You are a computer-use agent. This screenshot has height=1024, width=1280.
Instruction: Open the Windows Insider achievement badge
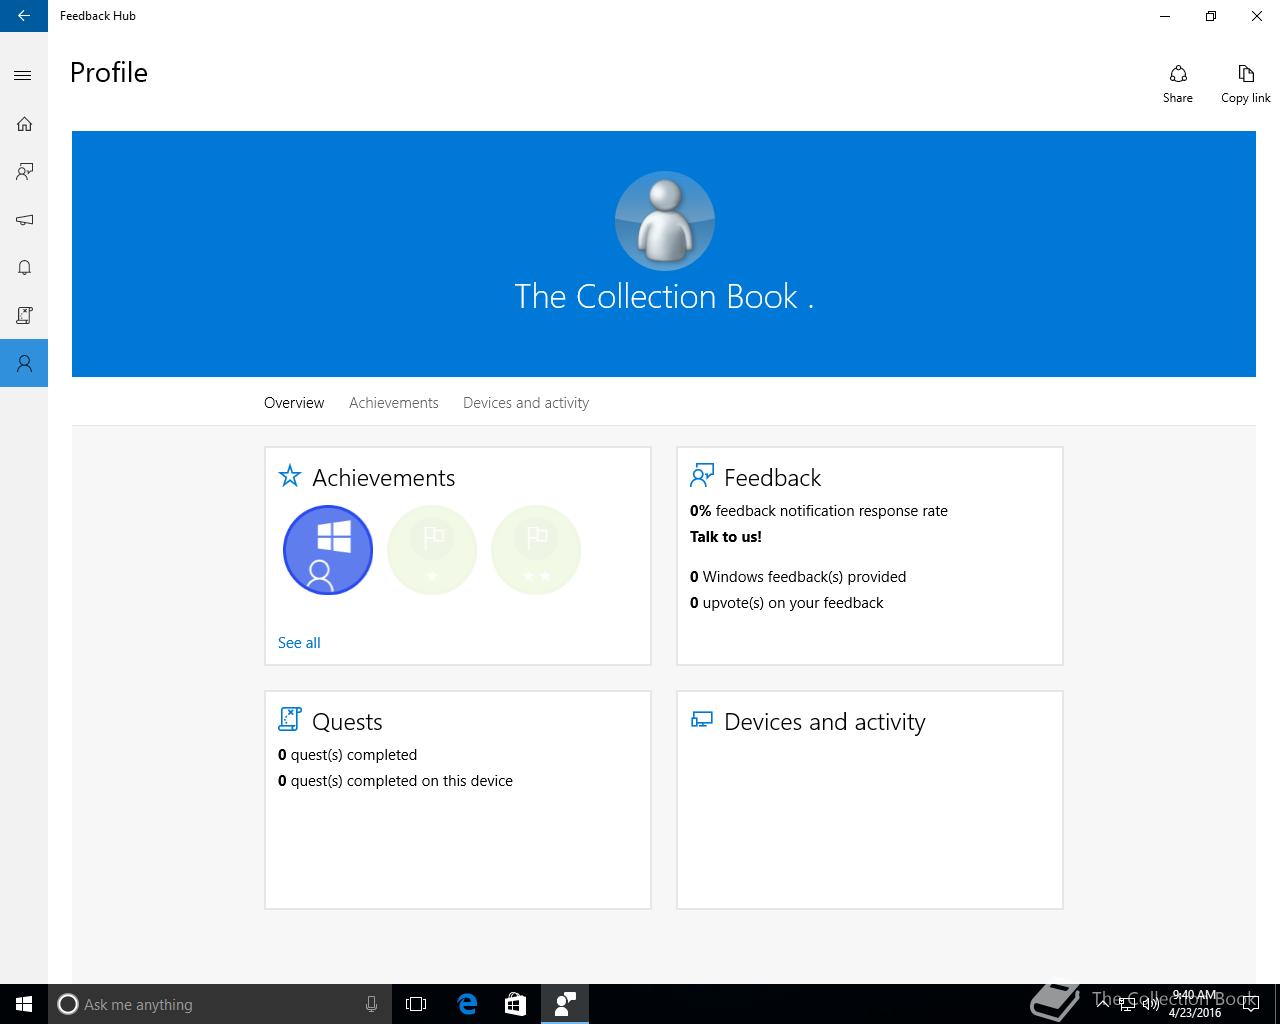pyautogui.click(x=328, y=550)
